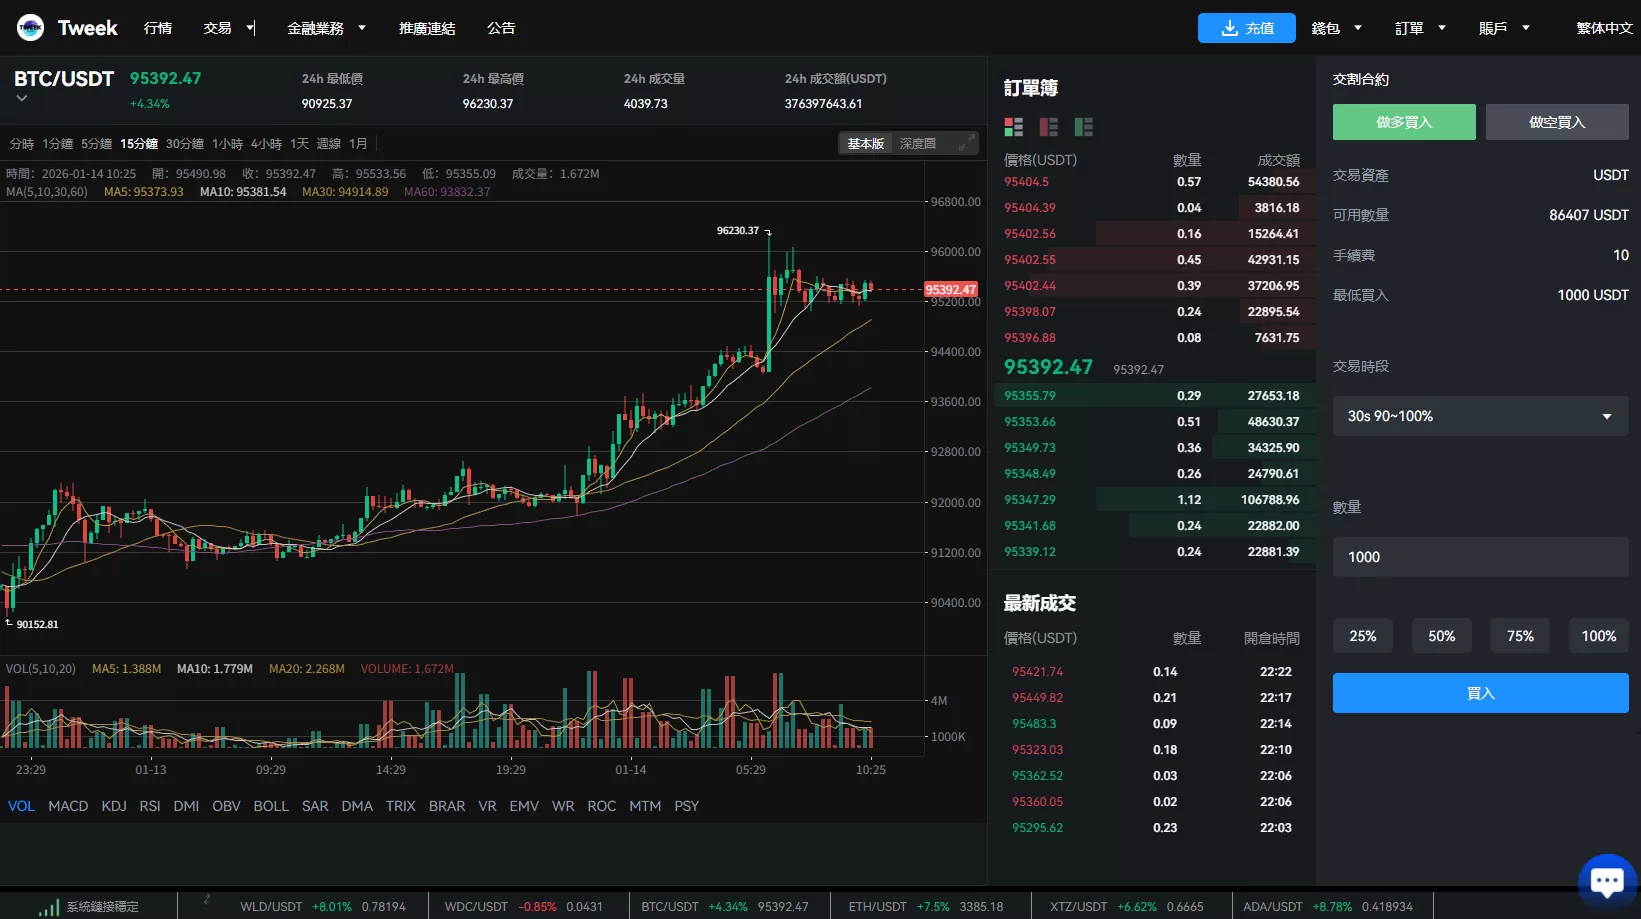Switch chart to 深度圖 depth view
1641x919 pixels.
tap(919, 143)
